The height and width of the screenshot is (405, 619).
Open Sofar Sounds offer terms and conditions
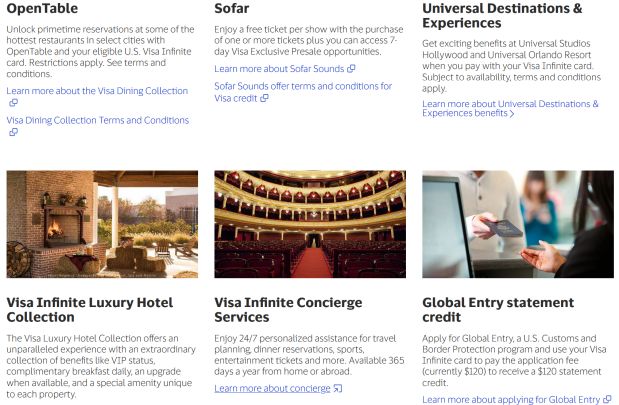point(303,92)
